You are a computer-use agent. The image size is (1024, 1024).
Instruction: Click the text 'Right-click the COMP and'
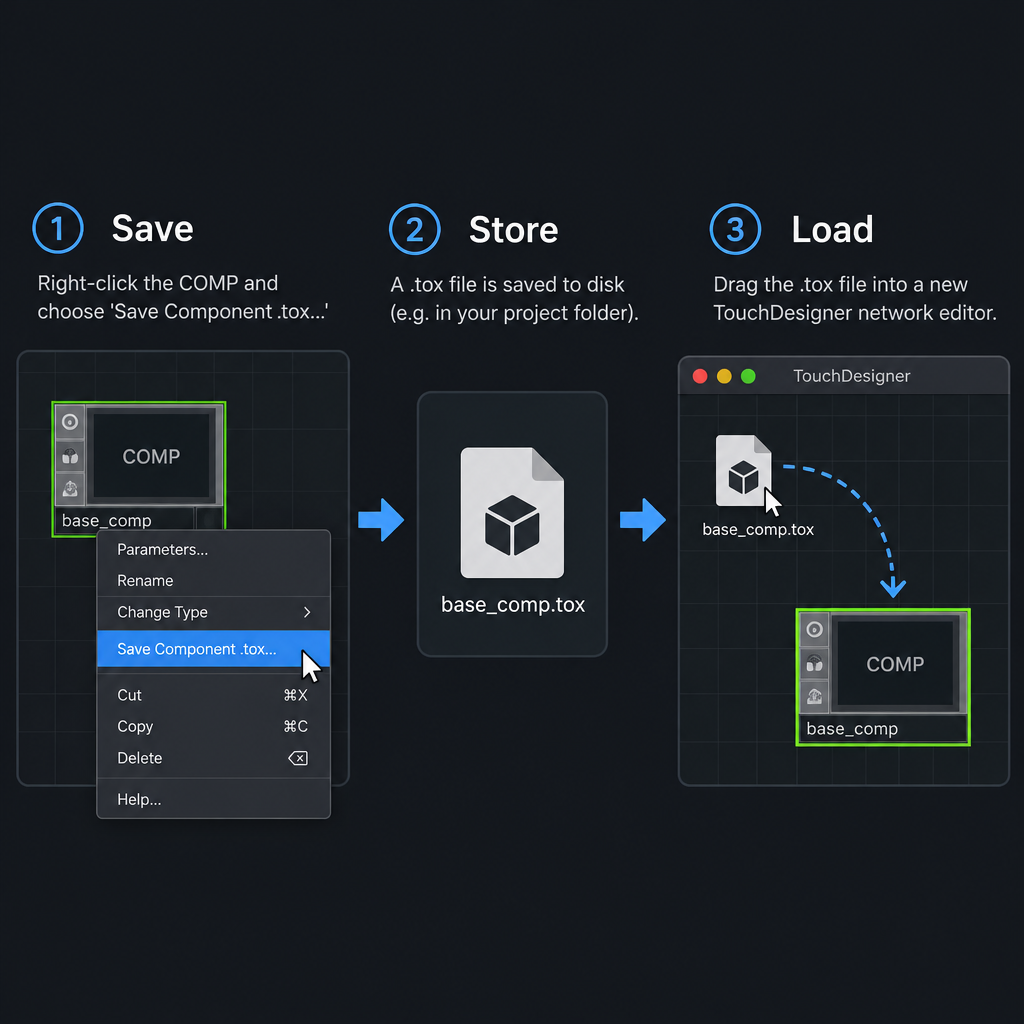pyautogui.click(x=158, y=283)
